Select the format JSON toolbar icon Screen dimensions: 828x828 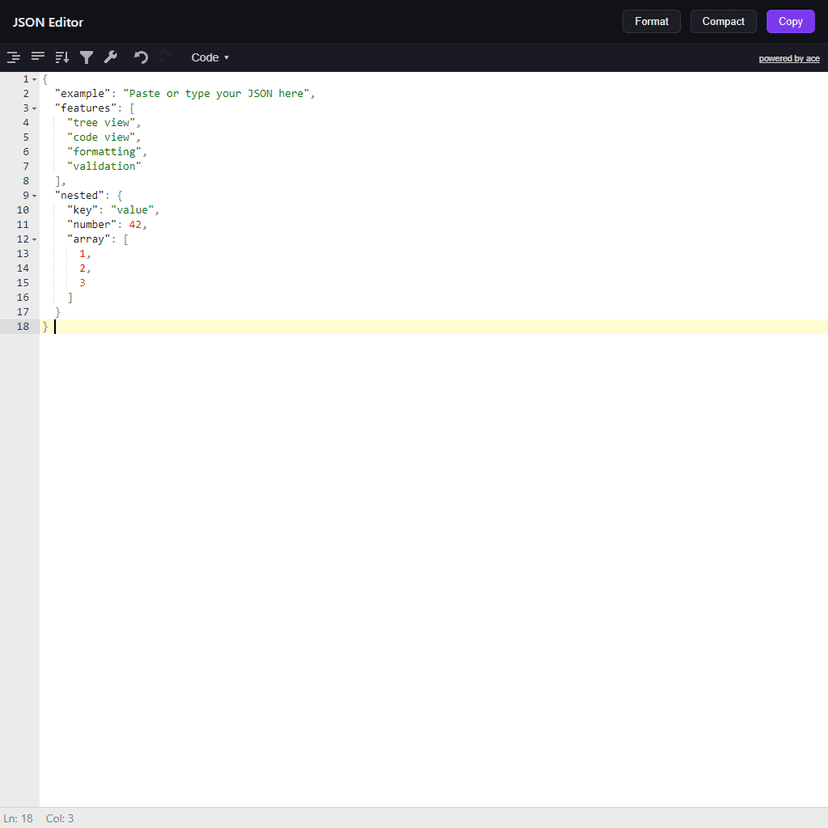(x=13, y=57)
